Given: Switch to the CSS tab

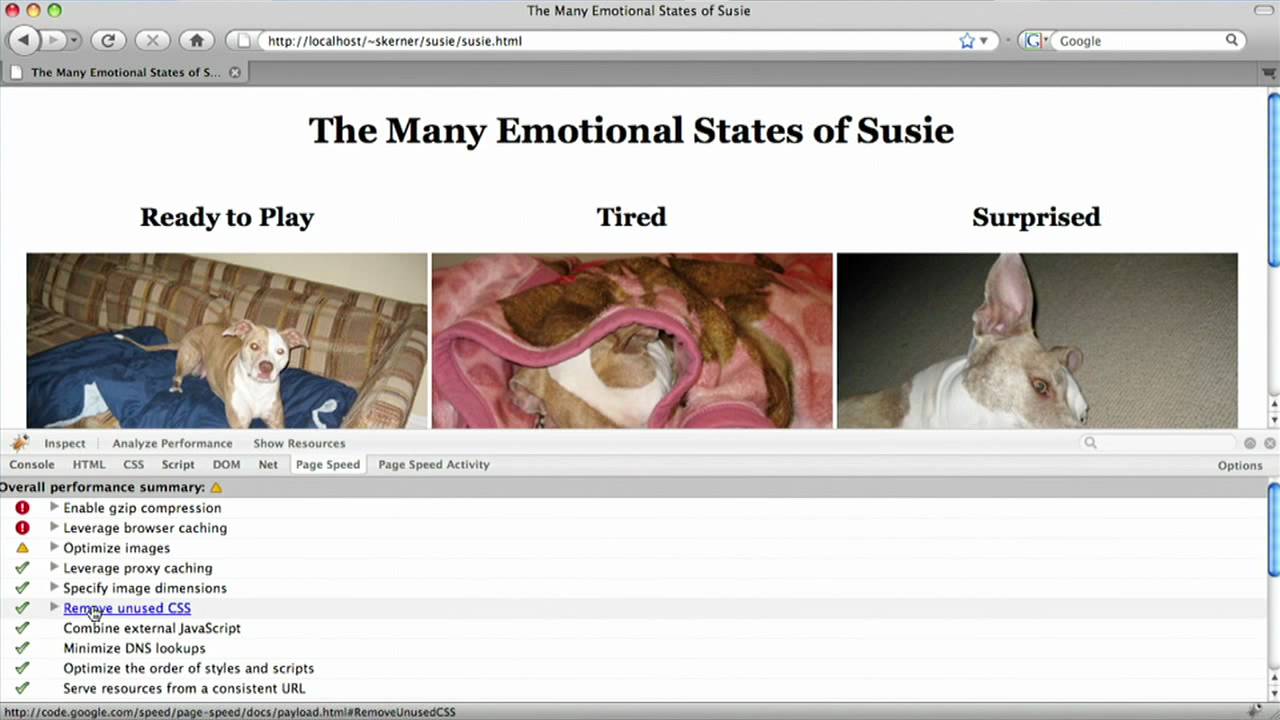Looking at the screenshot, I should [x=133, y=465].
